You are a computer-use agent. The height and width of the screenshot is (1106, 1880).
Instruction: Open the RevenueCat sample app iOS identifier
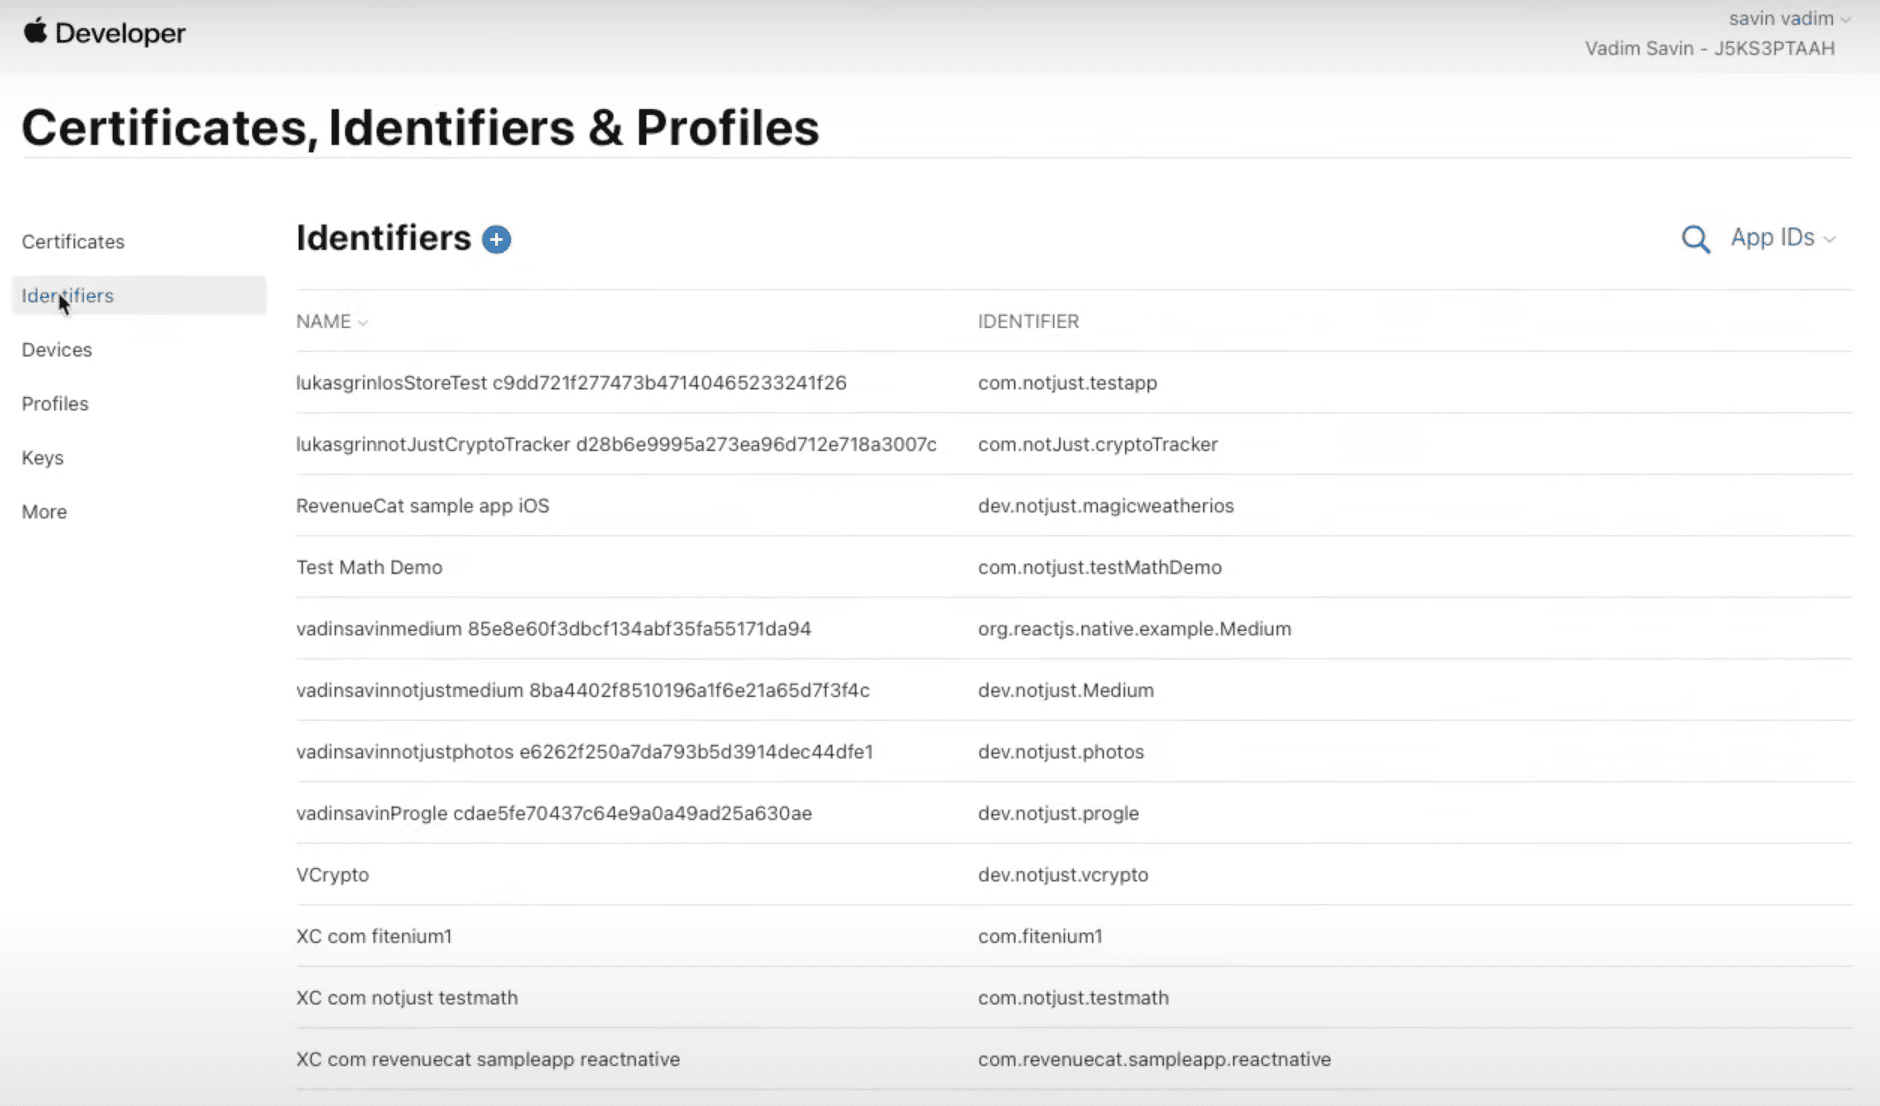(x=422, y=505)
